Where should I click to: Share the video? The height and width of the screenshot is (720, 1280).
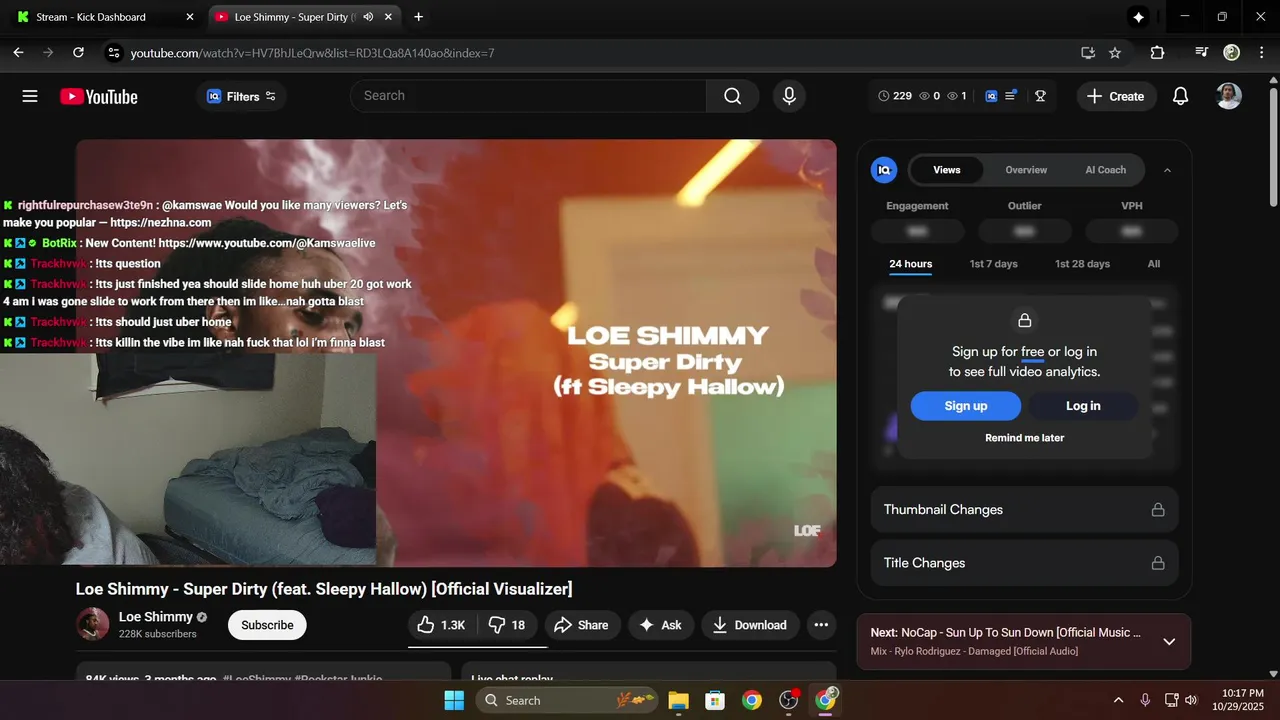pyautogui.click(x=581, y=625)
